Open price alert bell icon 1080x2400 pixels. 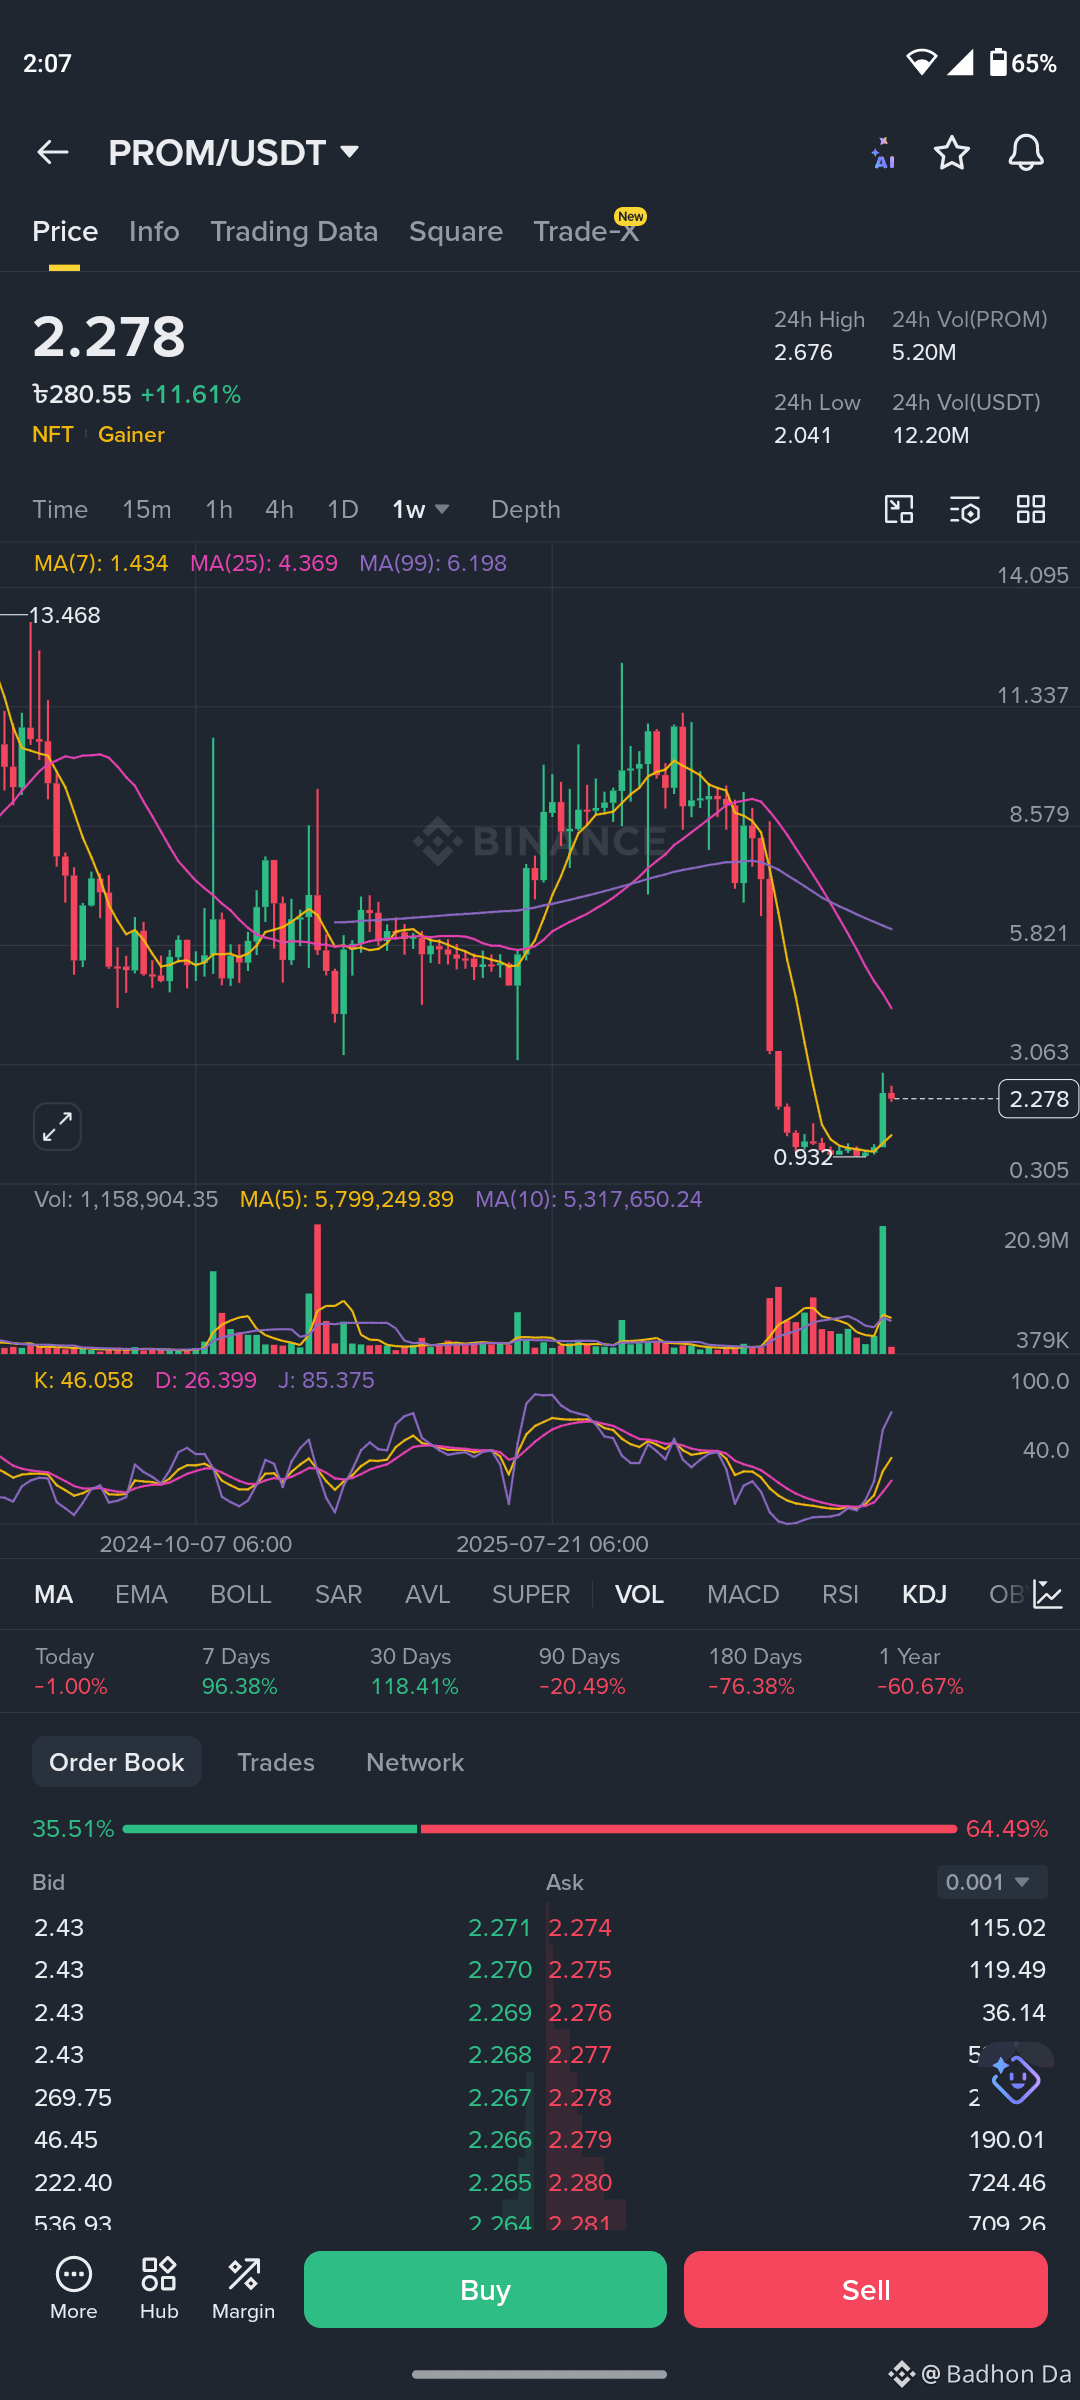[1026, 153]
